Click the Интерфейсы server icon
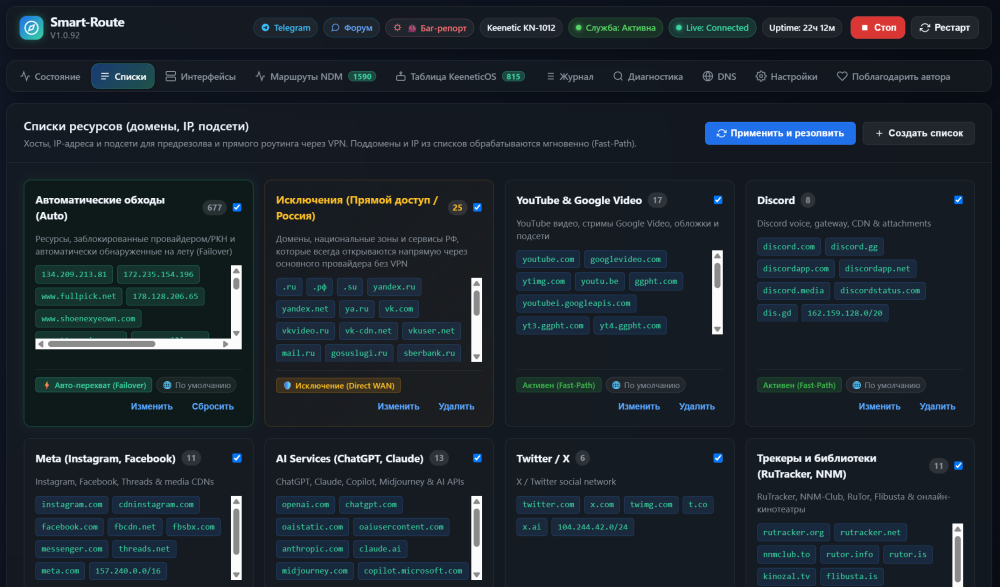The width and height of the screenshot is (1000, 587). click(x=170, y=77)
